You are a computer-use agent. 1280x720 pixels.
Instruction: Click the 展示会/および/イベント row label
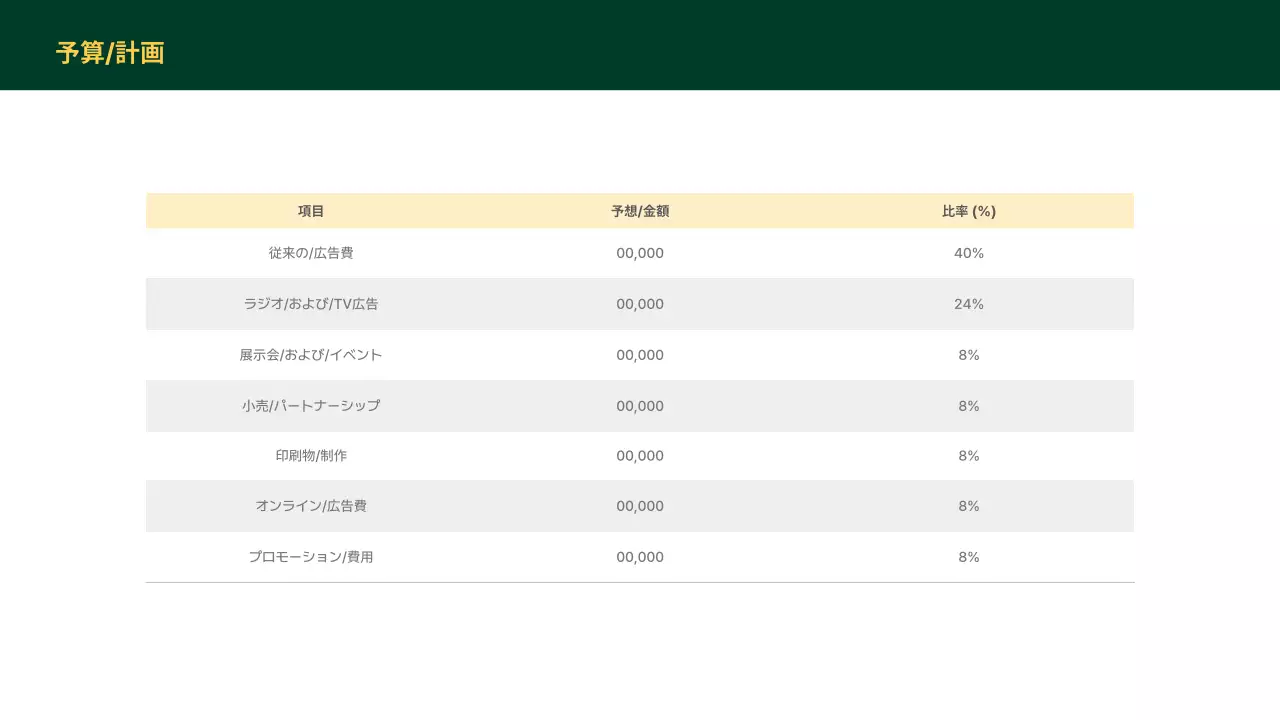(311, 354)
